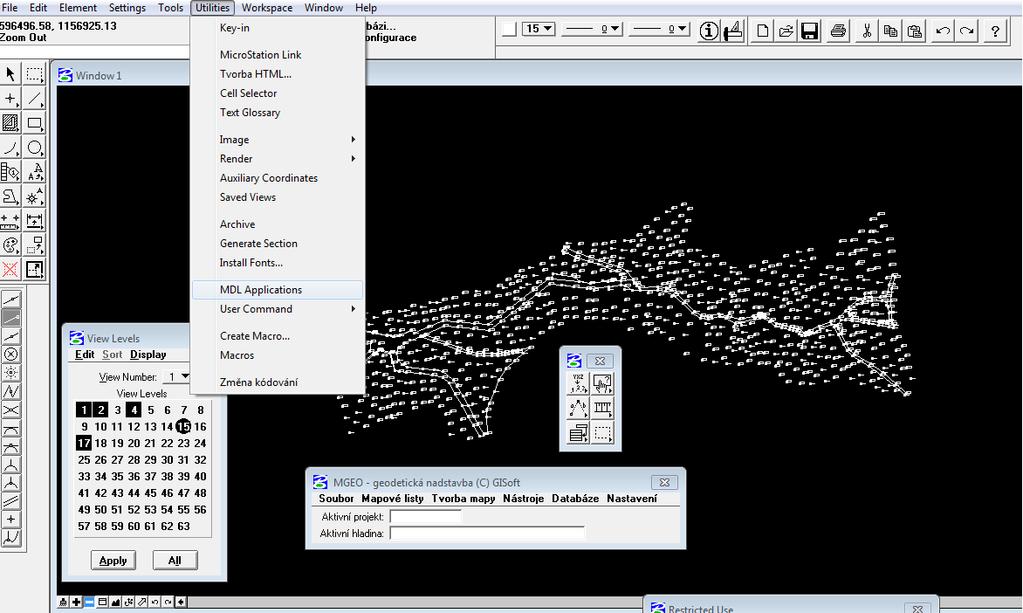Toggle level 1 in View Levels
1023x613 pixels.
click(x=84, y=410)
